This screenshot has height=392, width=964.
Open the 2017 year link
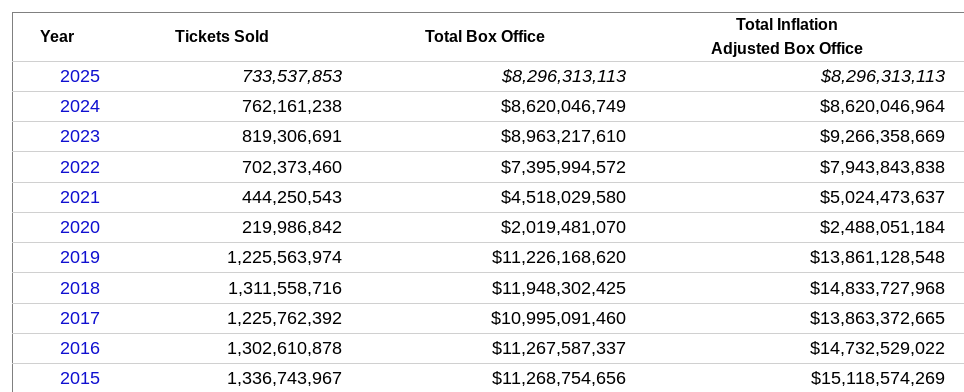coord(79,318)
